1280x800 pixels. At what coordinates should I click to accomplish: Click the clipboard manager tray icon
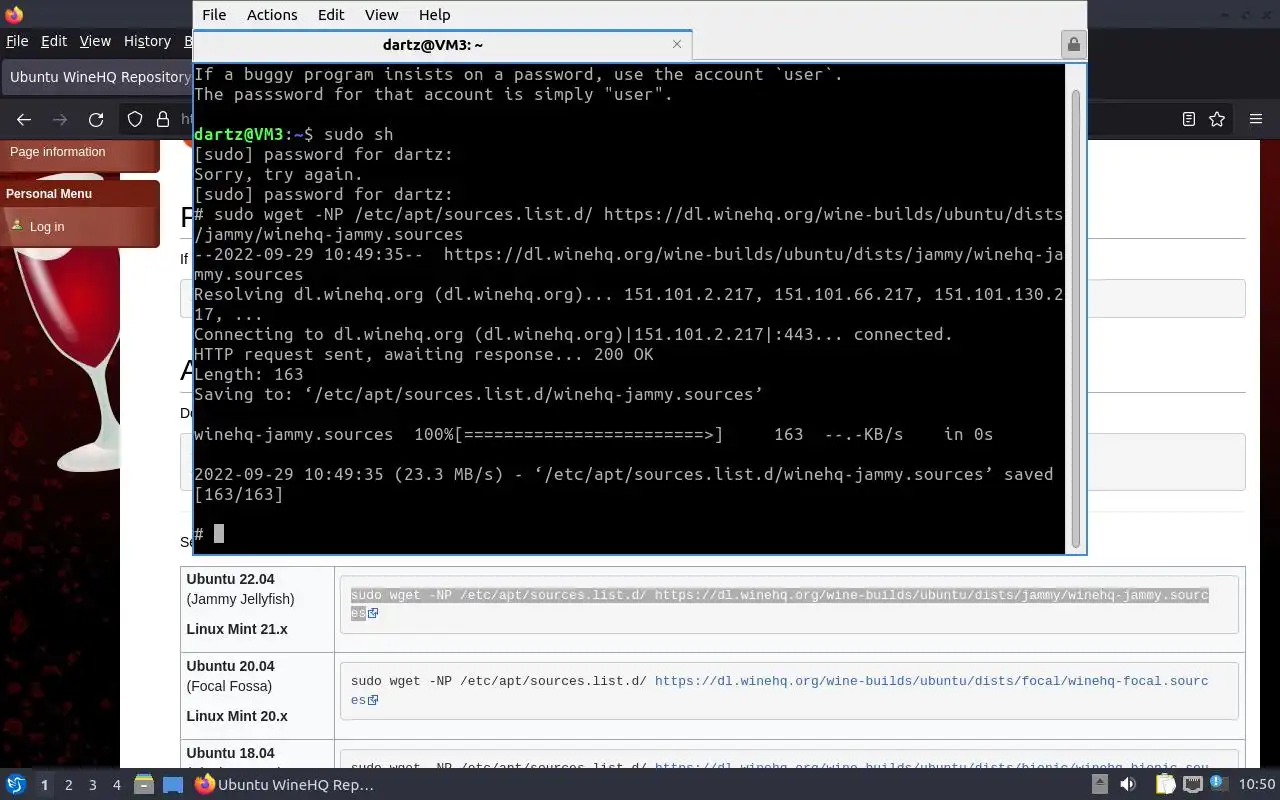click(1165, 785)
